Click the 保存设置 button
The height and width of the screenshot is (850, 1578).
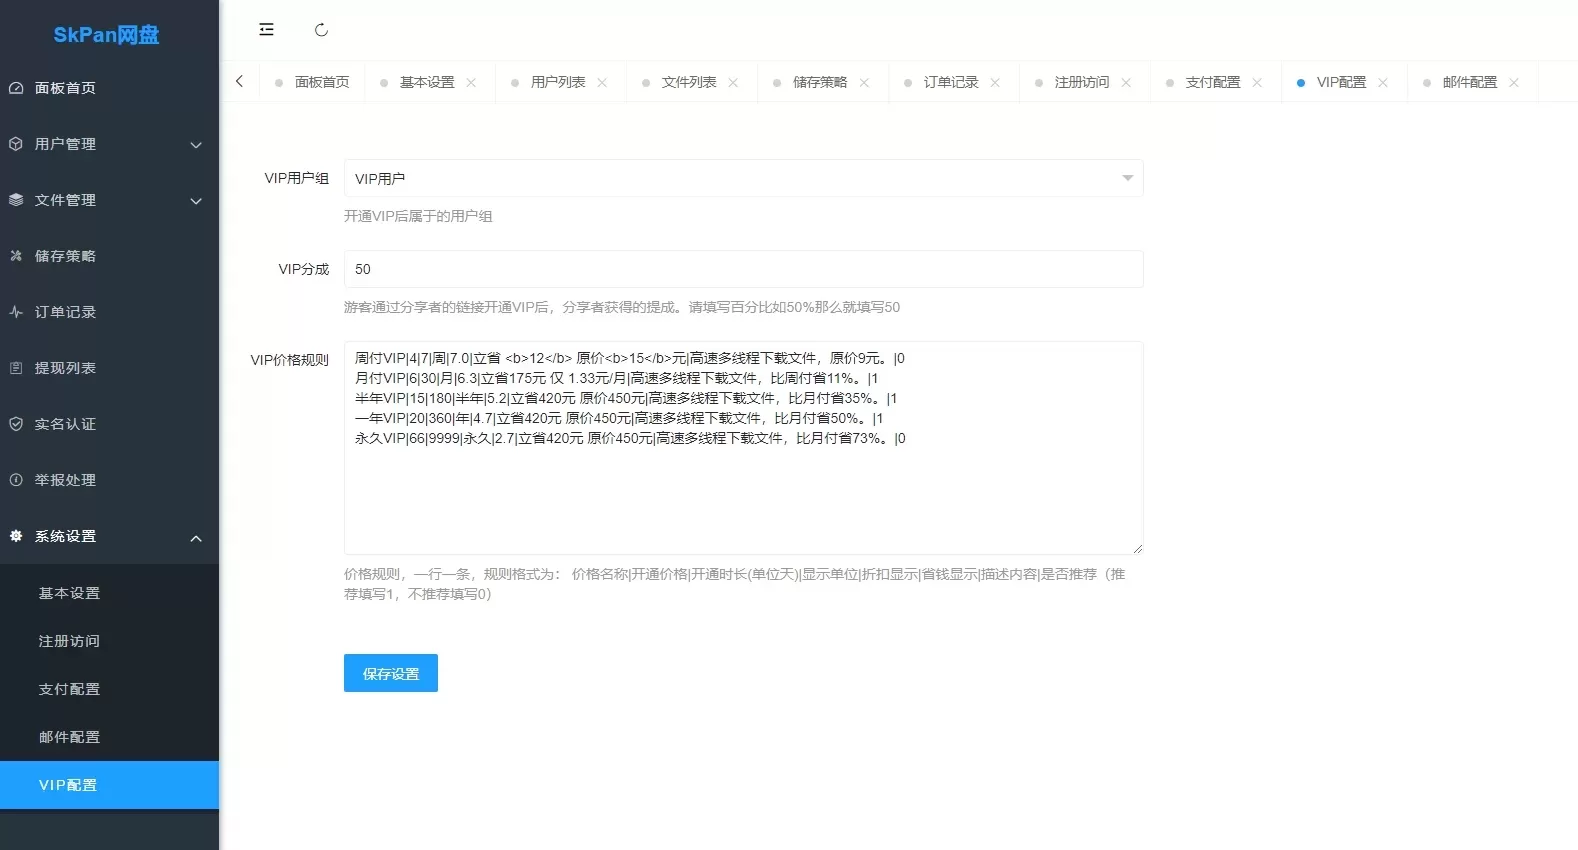tap(390, 674)
